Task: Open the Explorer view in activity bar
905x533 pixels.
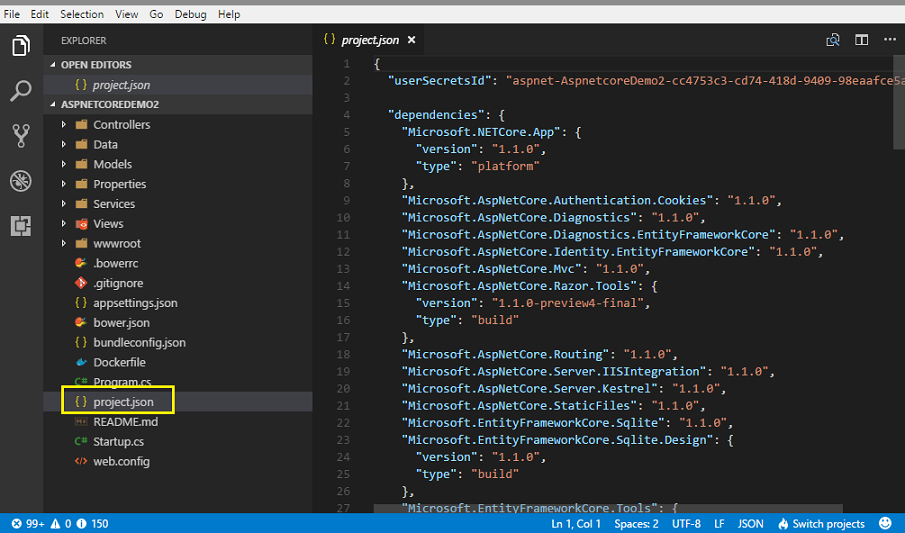Action: tap(21, 45)
